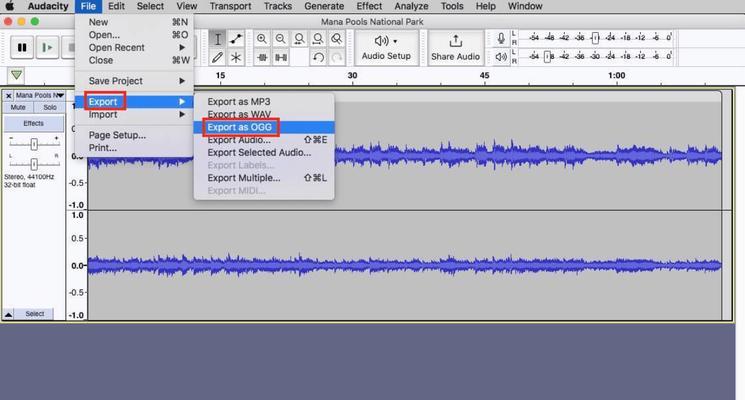
Task: Click the green timeline playhead triangle
Action: (16, 75)
